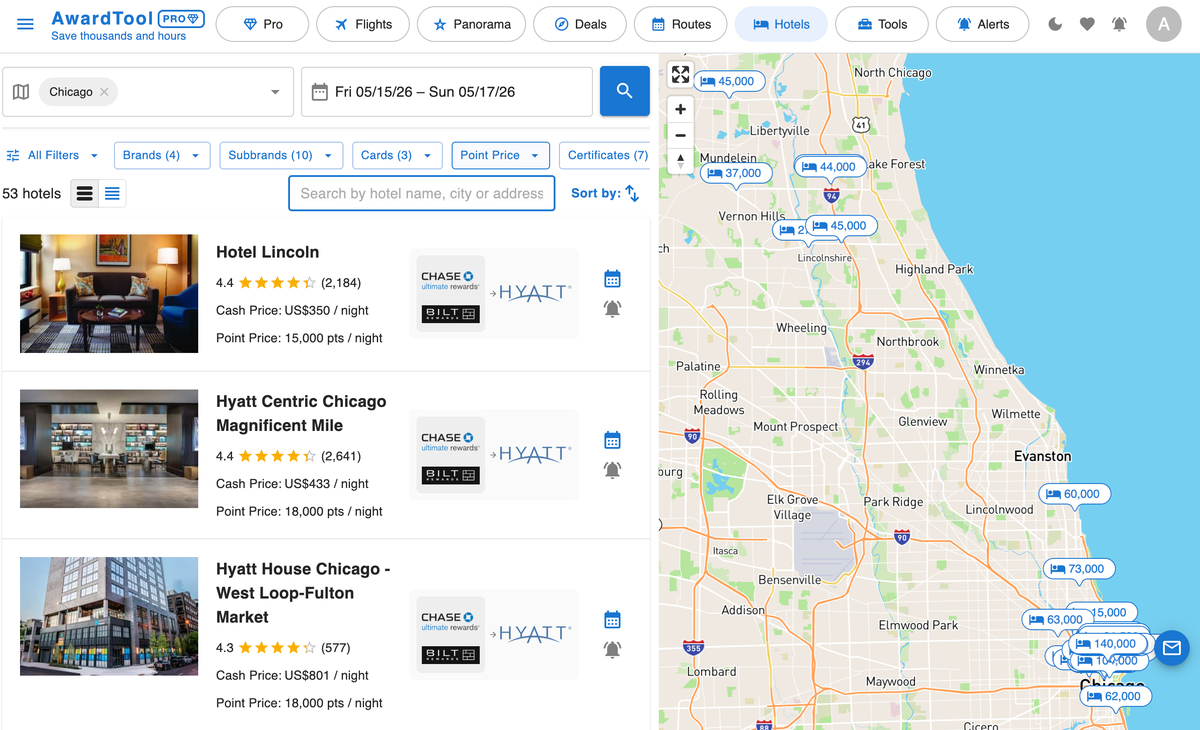Click the blue search button
1200x730 pixels.
click(x=624, y=90)
